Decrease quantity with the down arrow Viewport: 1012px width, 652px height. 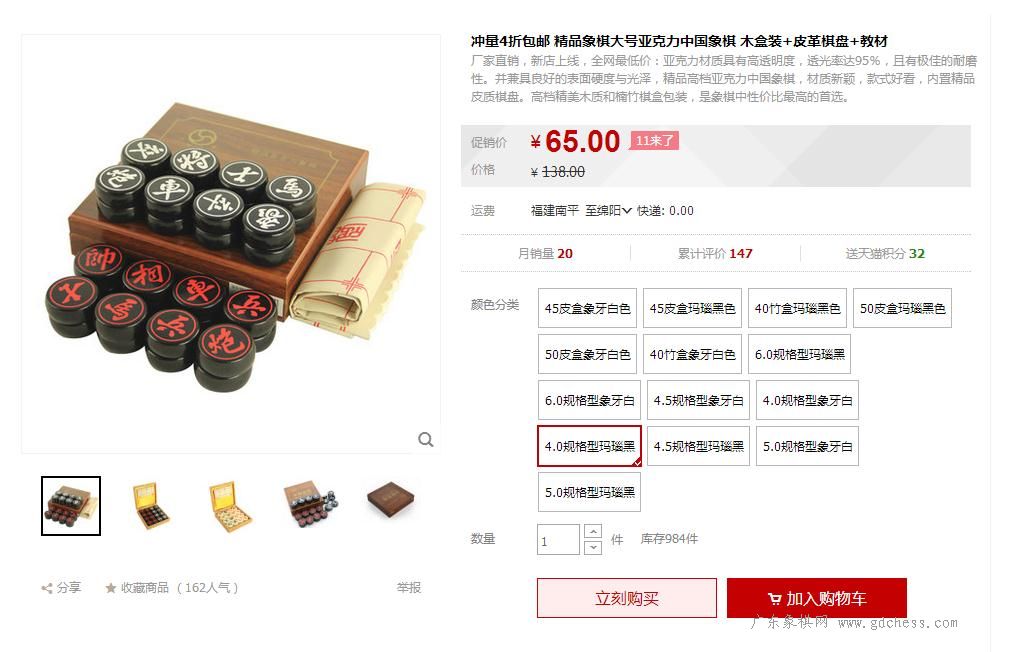pos(592,547)
